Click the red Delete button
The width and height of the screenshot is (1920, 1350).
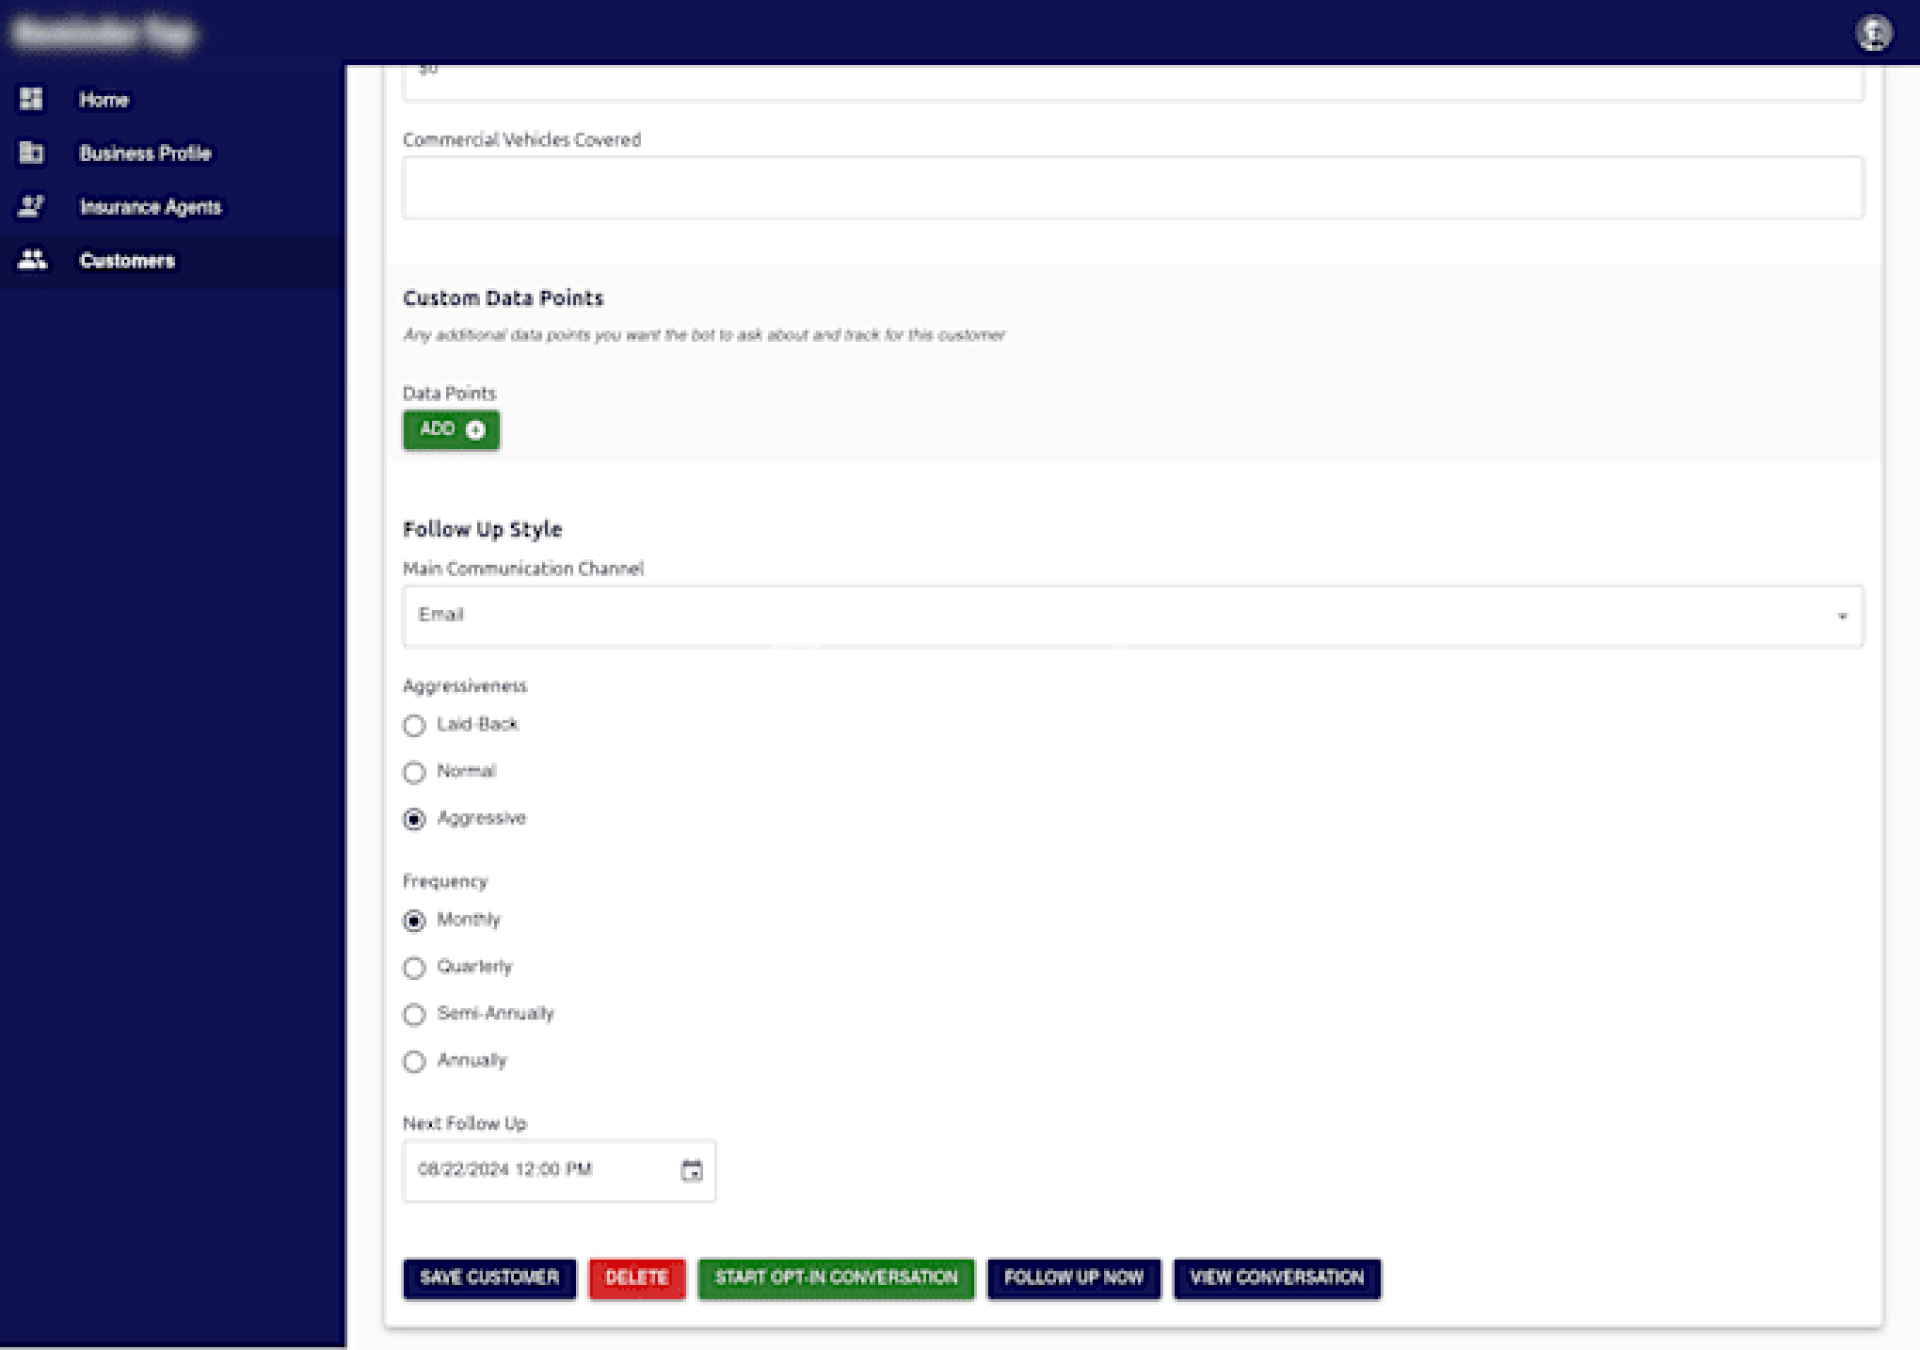tap(636, 1278)
